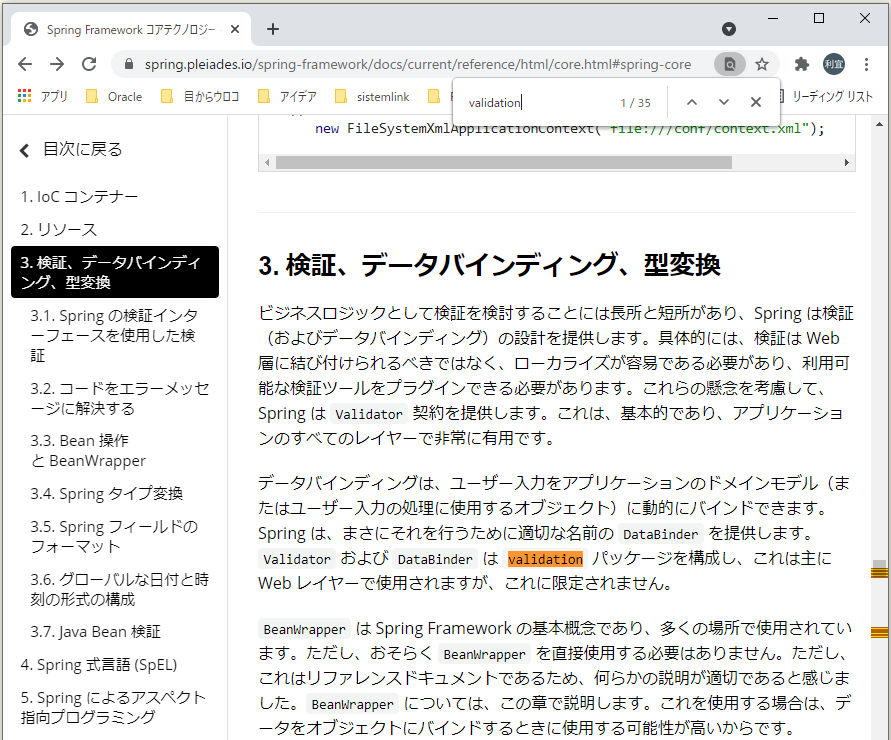The width and height of the screenshot is (891, 740).
Task: Open the アプリ grid shortcut
Action: (23, 97)
